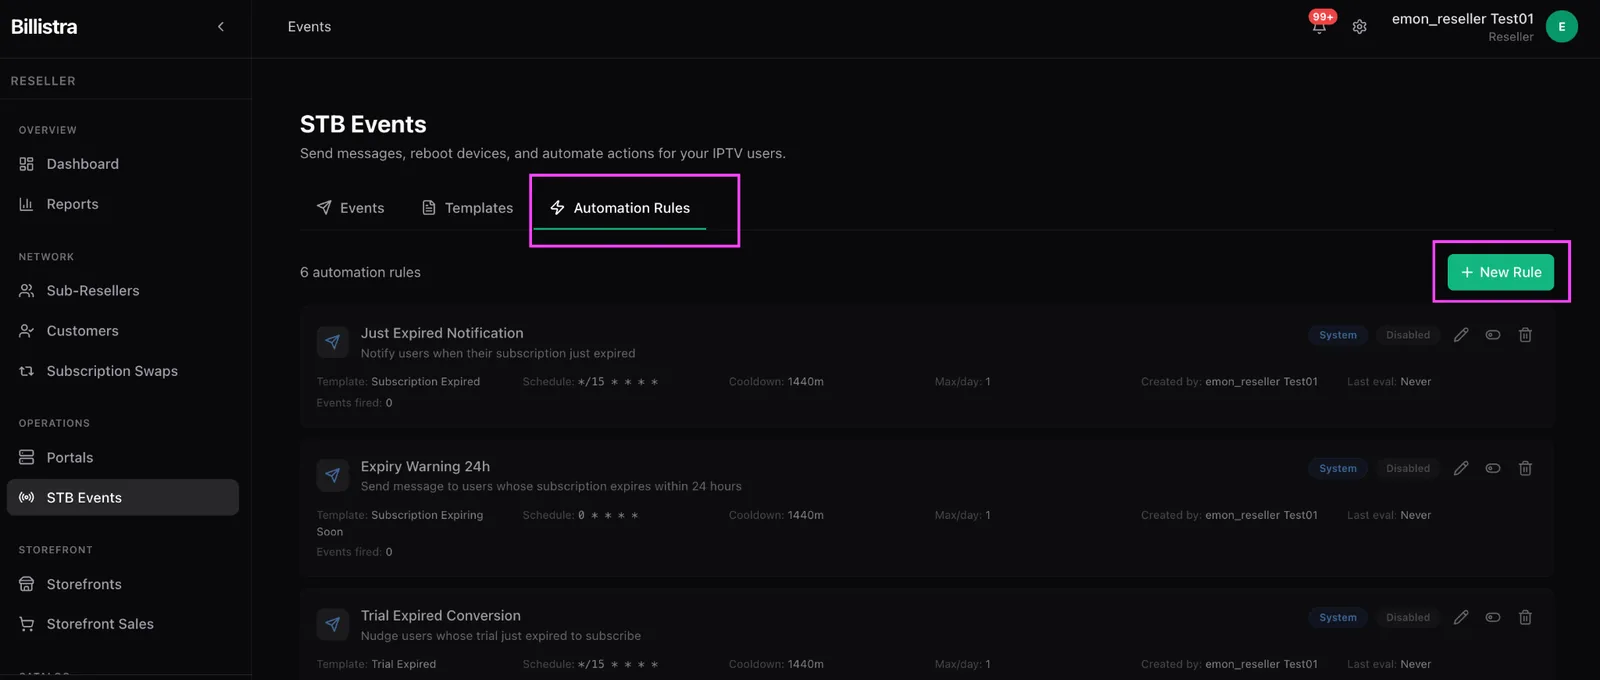Switch to the Events tab
This screenshot has height=680, width=1600.
[350, 208]
